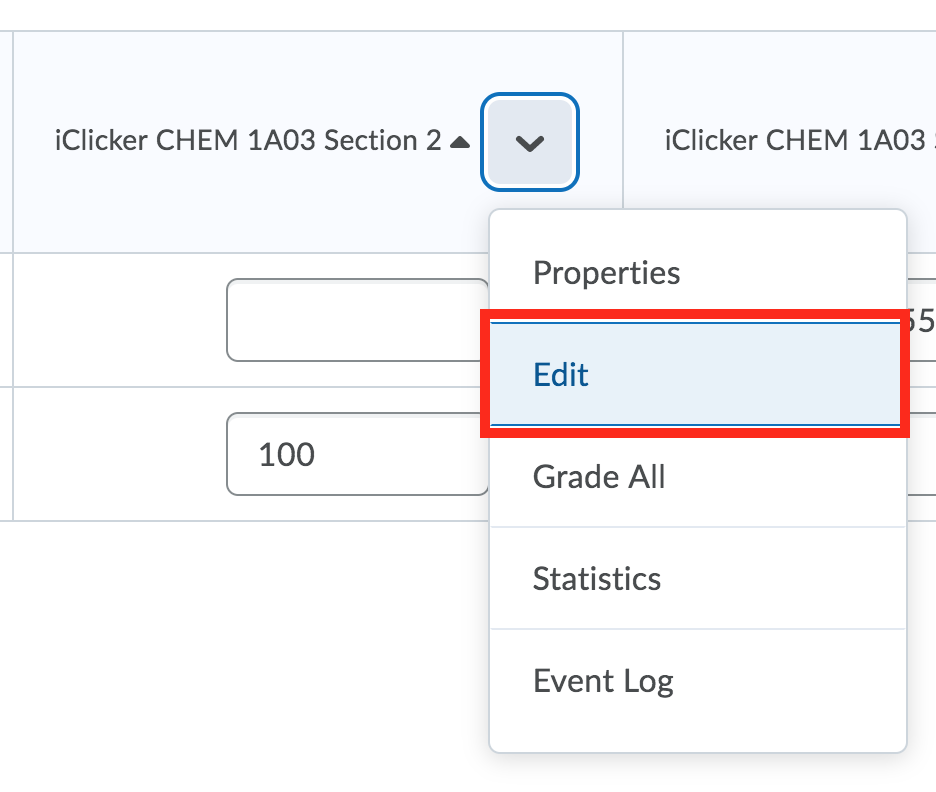This screenshot has width=936, height=792.
Task: Choose Grade All from the dropdown menu
Action: tap(599, 477)
